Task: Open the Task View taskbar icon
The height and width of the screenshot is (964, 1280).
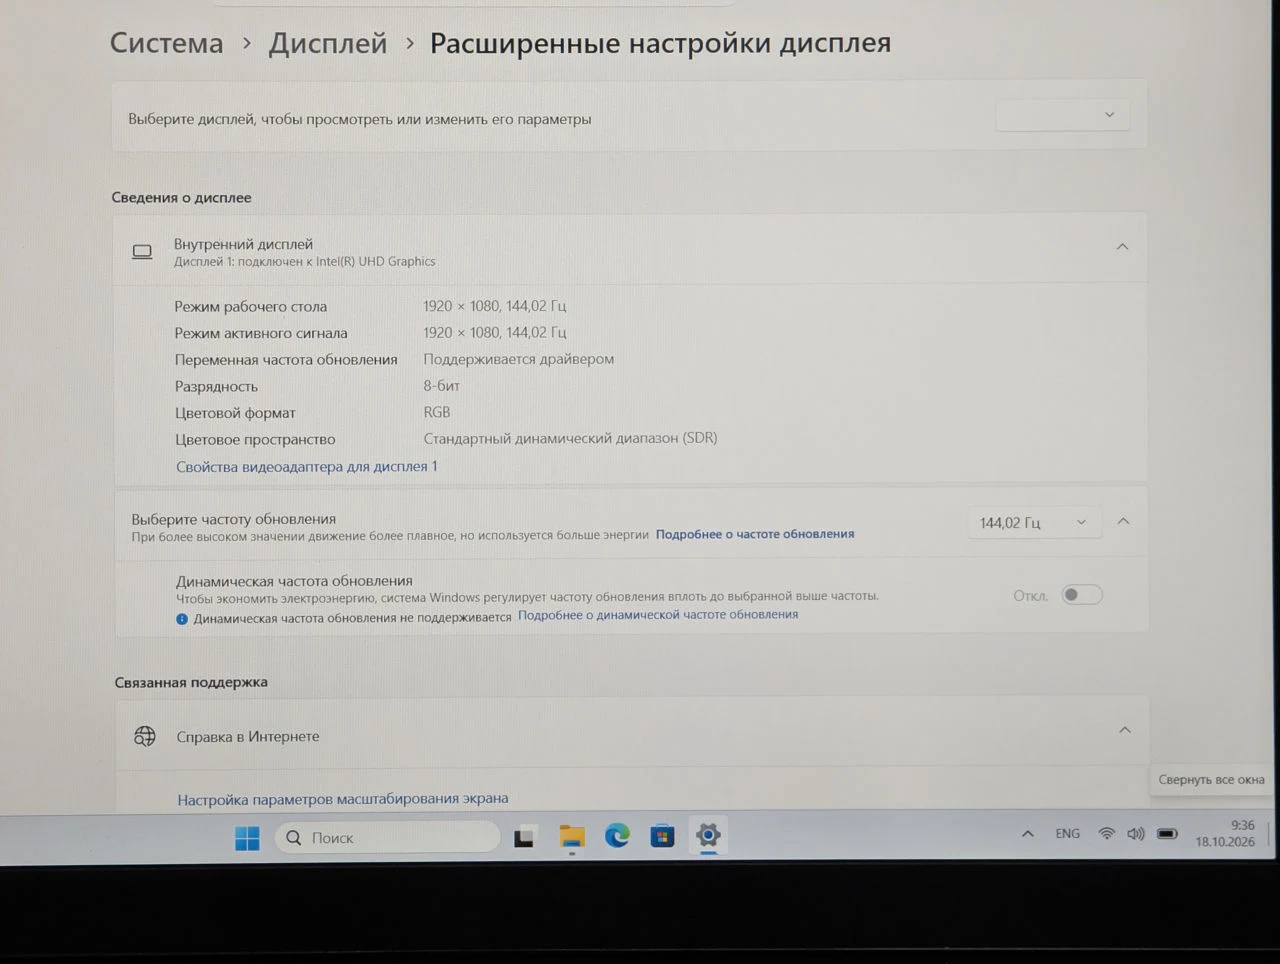Action: (x=524, y=838)
